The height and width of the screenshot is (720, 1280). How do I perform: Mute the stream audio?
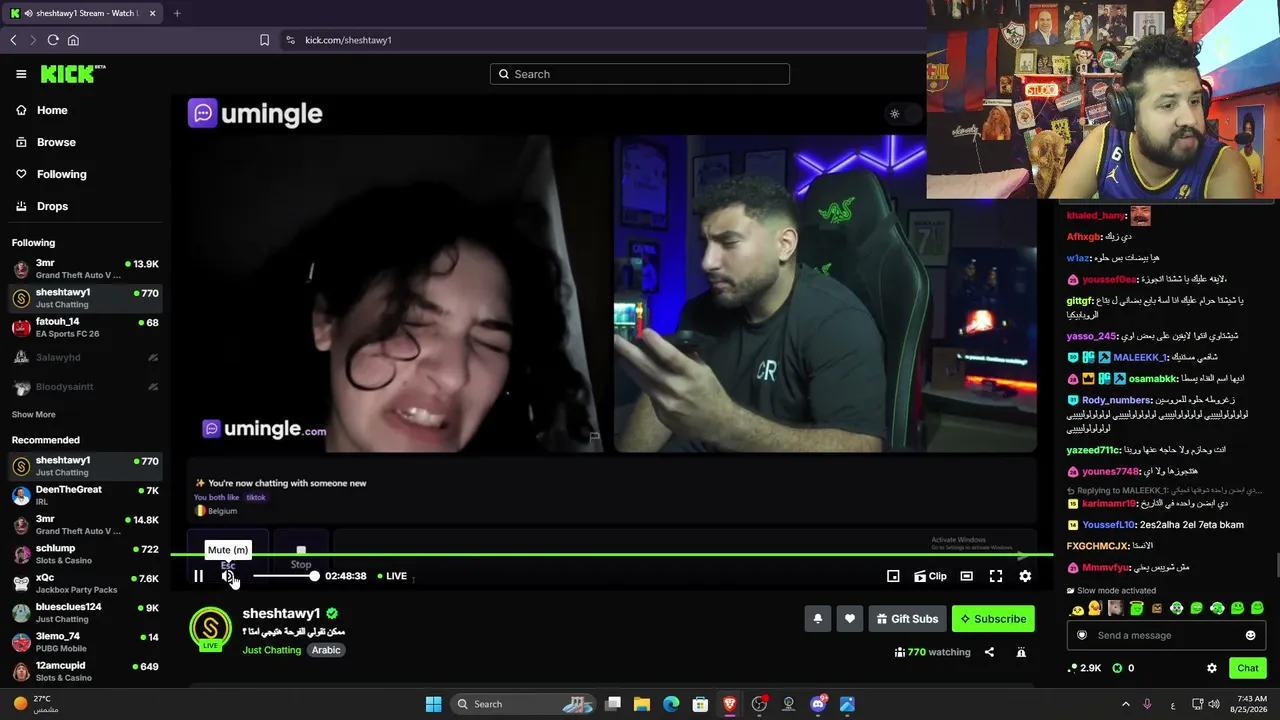(229, 576)
